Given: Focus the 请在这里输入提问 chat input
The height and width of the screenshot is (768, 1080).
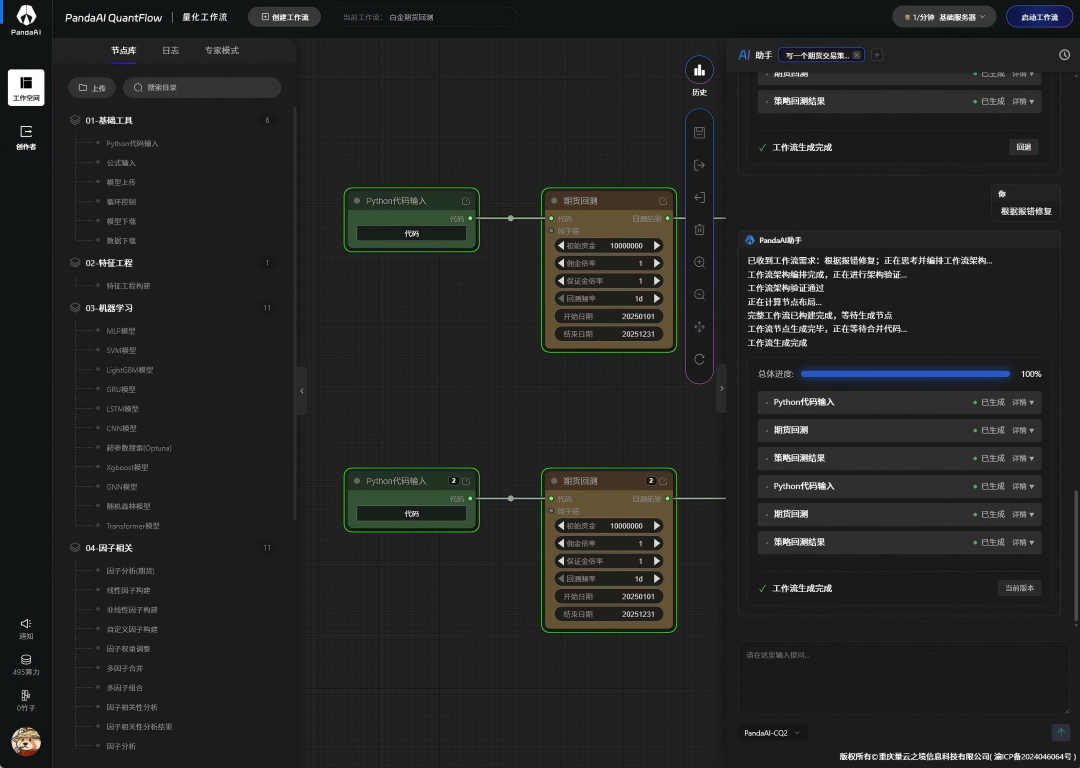Looking at the screenshot, I should coord(904,678).
